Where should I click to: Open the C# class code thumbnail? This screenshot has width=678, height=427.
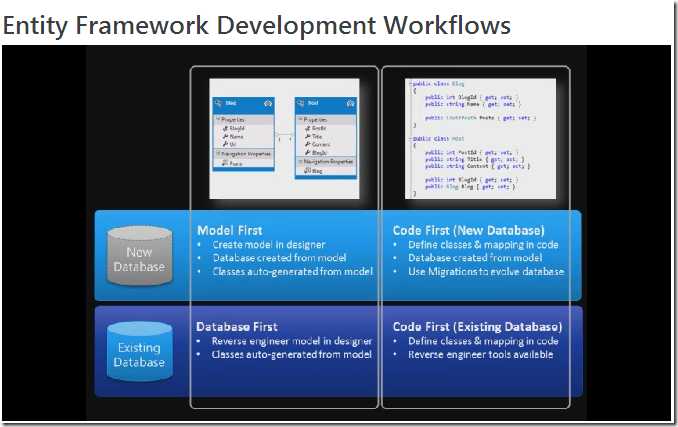click(x=480, y=139)
